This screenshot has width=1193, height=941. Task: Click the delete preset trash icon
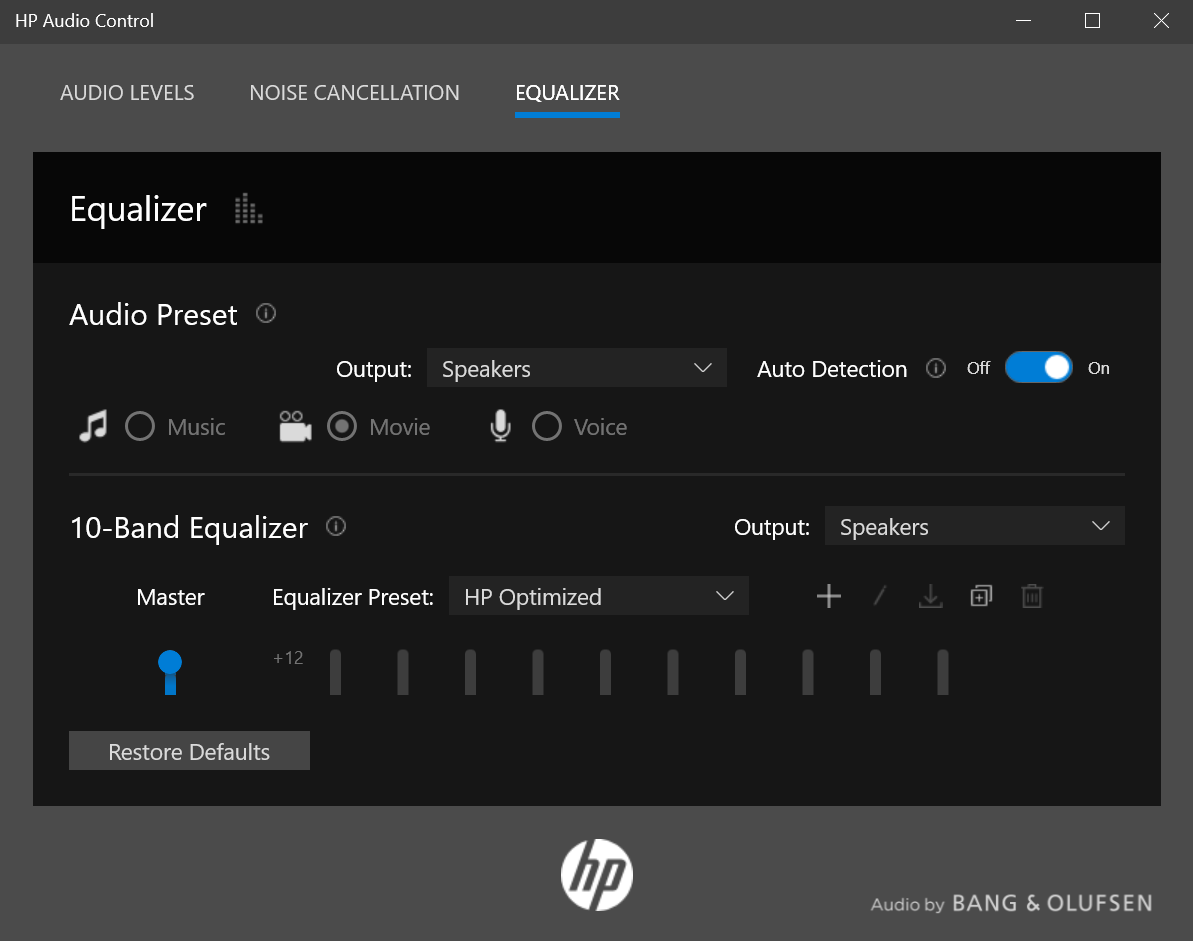click(1032, 597)
